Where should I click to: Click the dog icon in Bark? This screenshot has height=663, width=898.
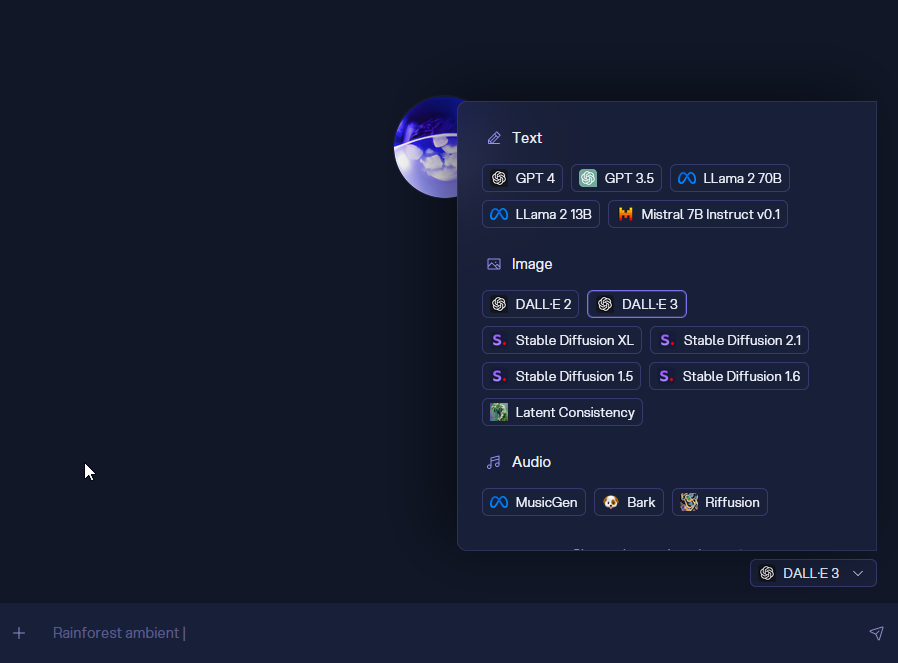[611, 502]
